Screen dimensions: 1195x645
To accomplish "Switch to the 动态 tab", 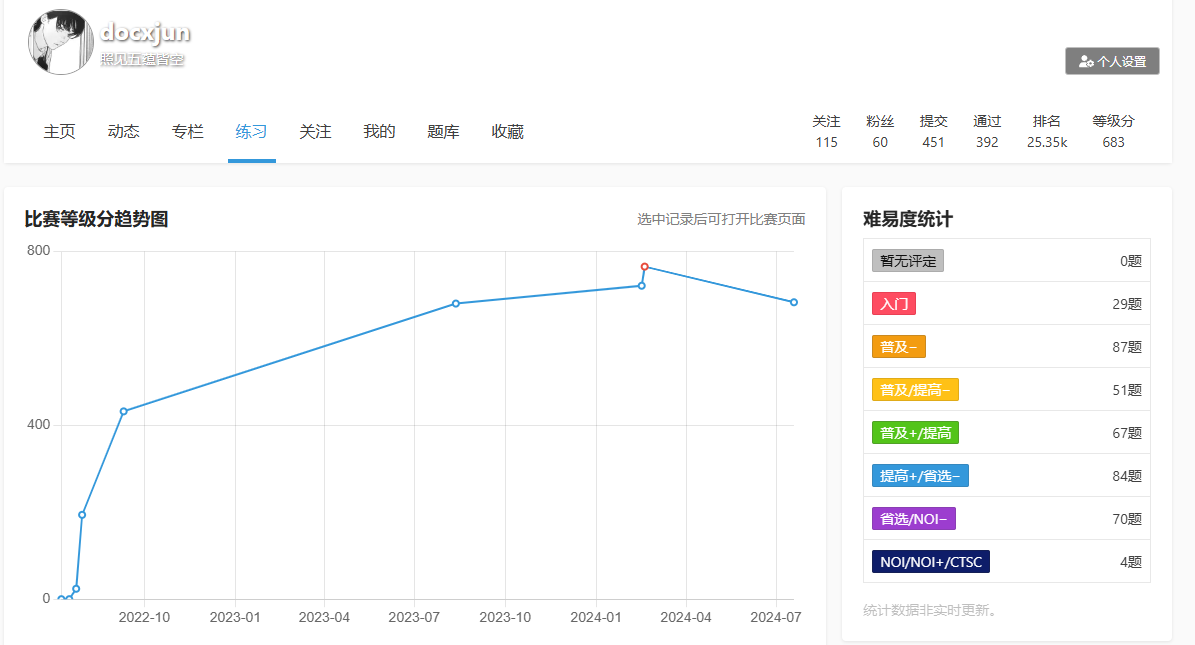I will pyautogui.click(x=123, y=132).
